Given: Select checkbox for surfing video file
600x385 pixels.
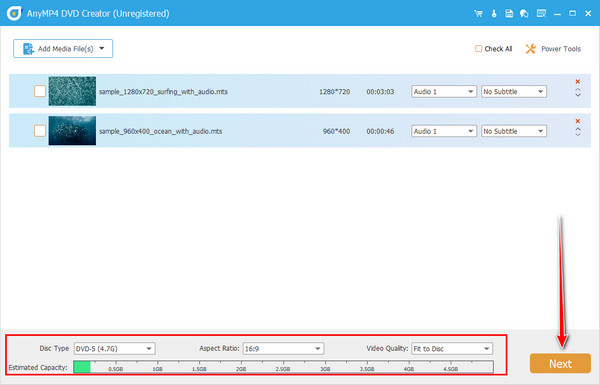Looking at the screenshot, I should (40, 91).
